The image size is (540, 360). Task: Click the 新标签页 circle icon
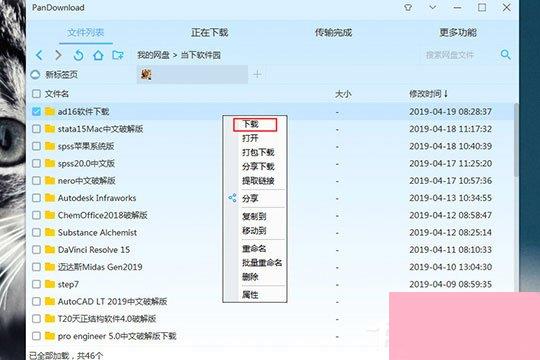[35, 74]
